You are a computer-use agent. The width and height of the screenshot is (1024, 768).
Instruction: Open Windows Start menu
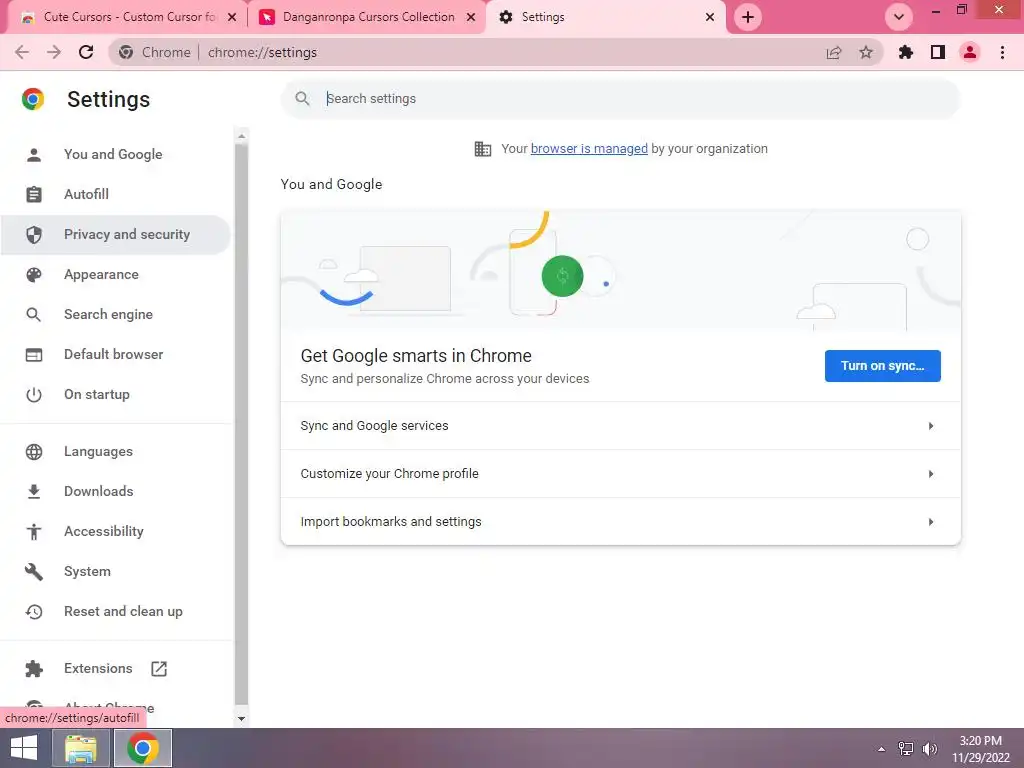pyautogui.click(x=24, y=748)
